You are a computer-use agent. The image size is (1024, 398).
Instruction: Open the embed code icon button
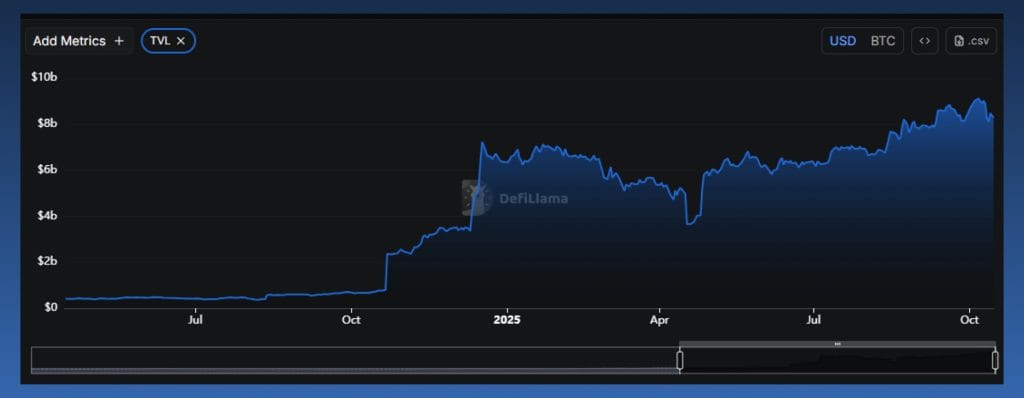tap(925, 41)
